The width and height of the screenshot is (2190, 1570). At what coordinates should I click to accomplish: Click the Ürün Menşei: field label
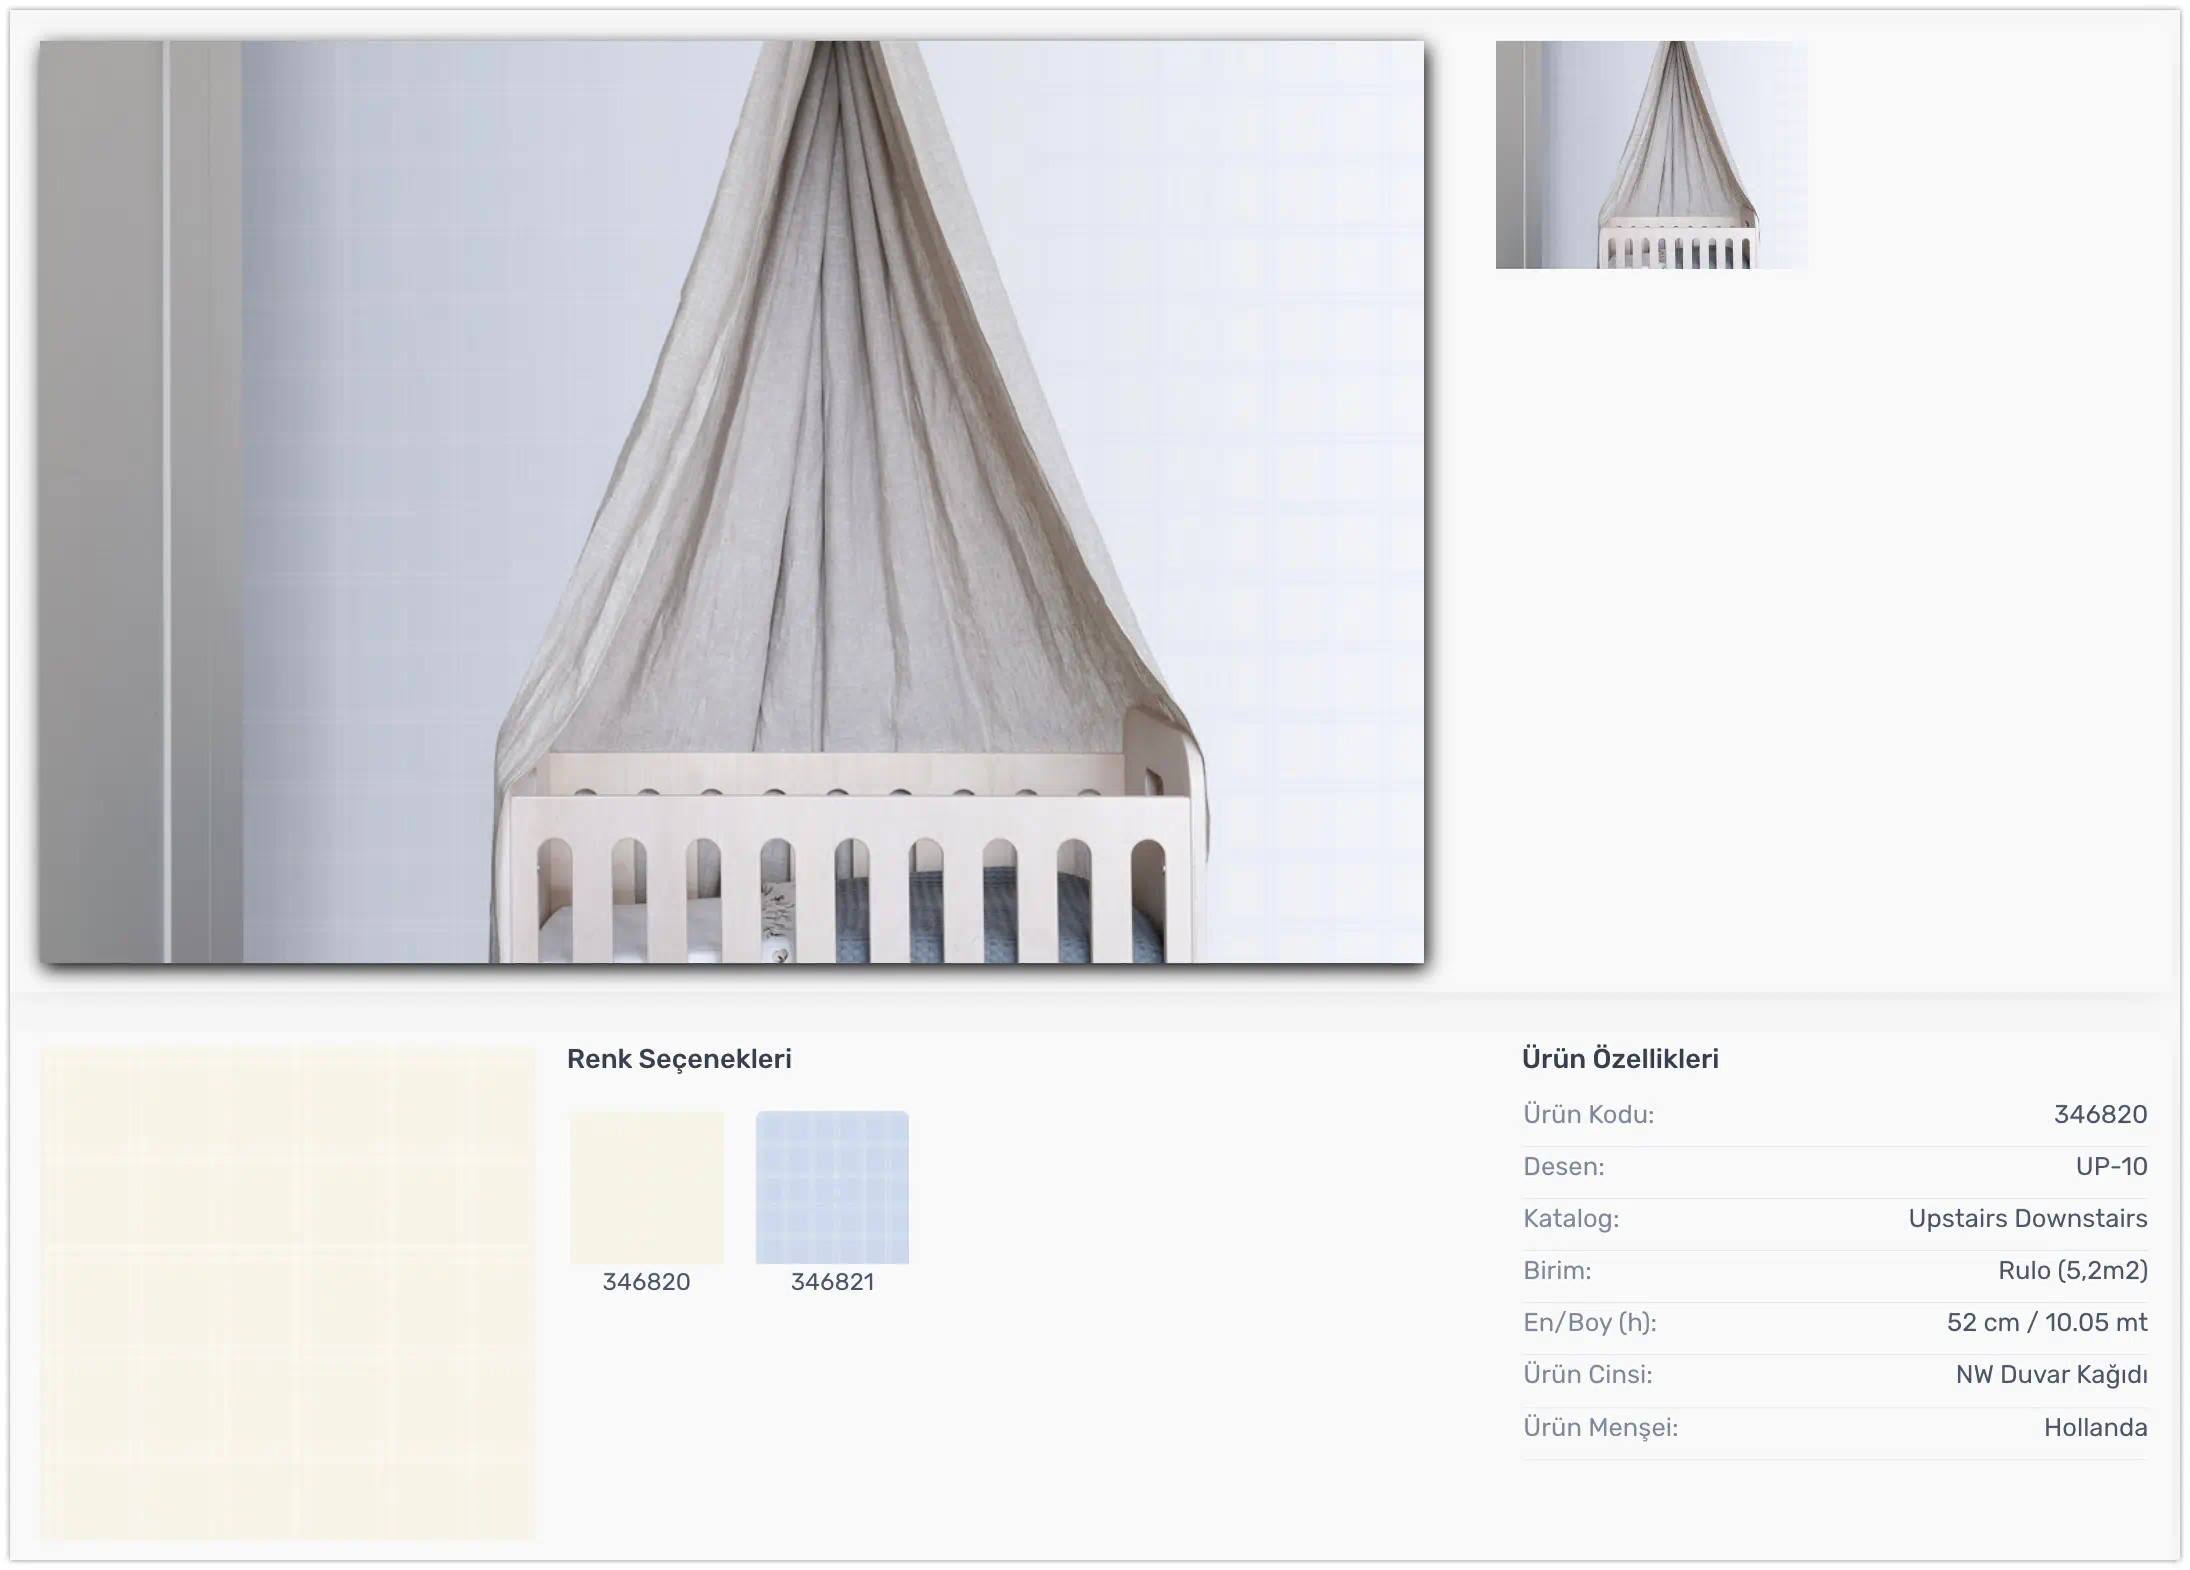pos(1600,1427)
